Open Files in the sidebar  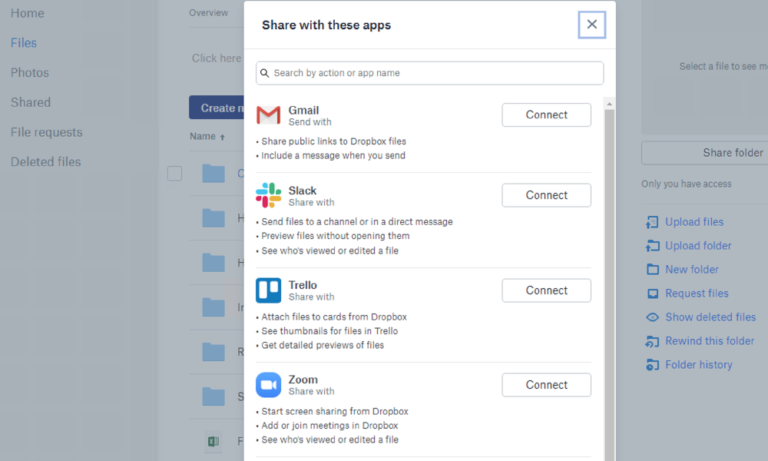click(24, 43)
